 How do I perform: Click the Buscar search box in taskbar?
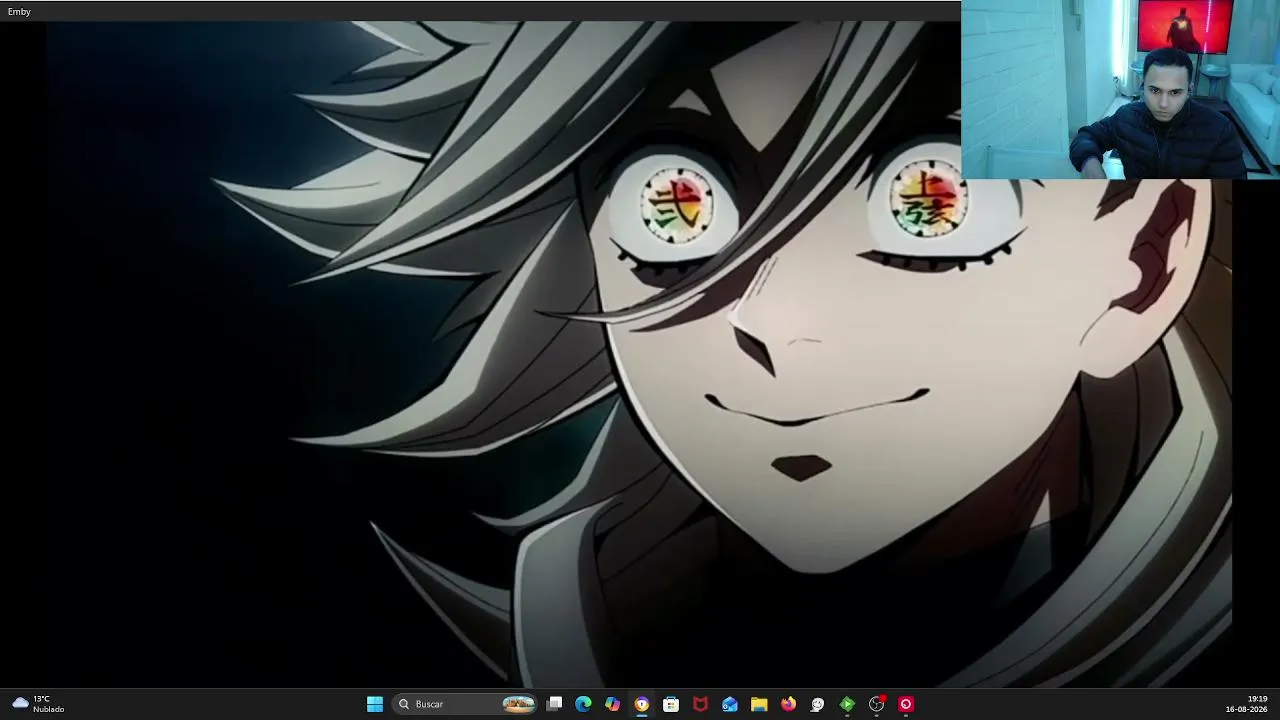465,704
